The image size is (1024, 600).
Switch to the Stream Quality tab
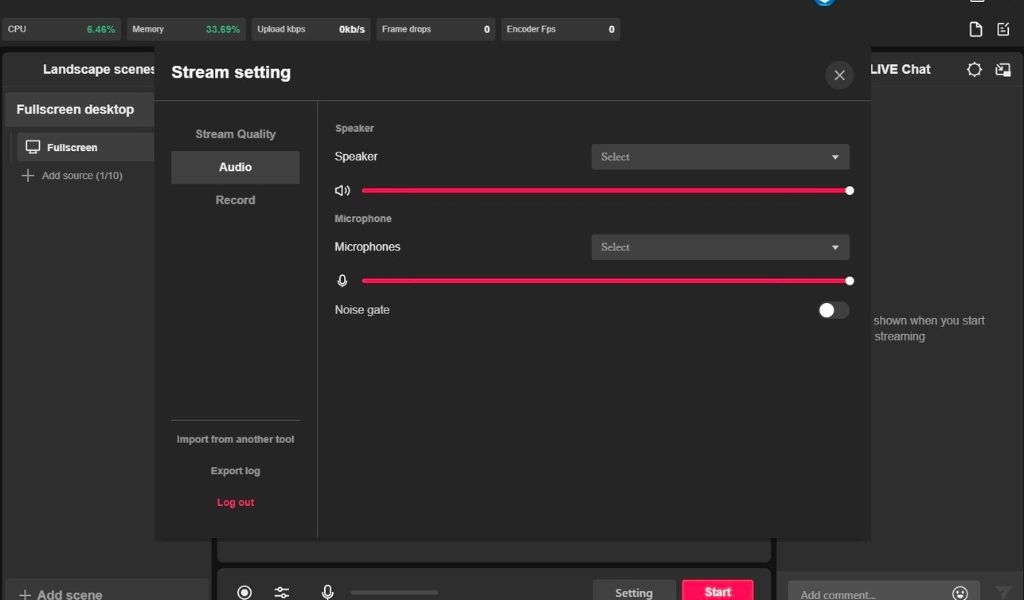point(235,134)
